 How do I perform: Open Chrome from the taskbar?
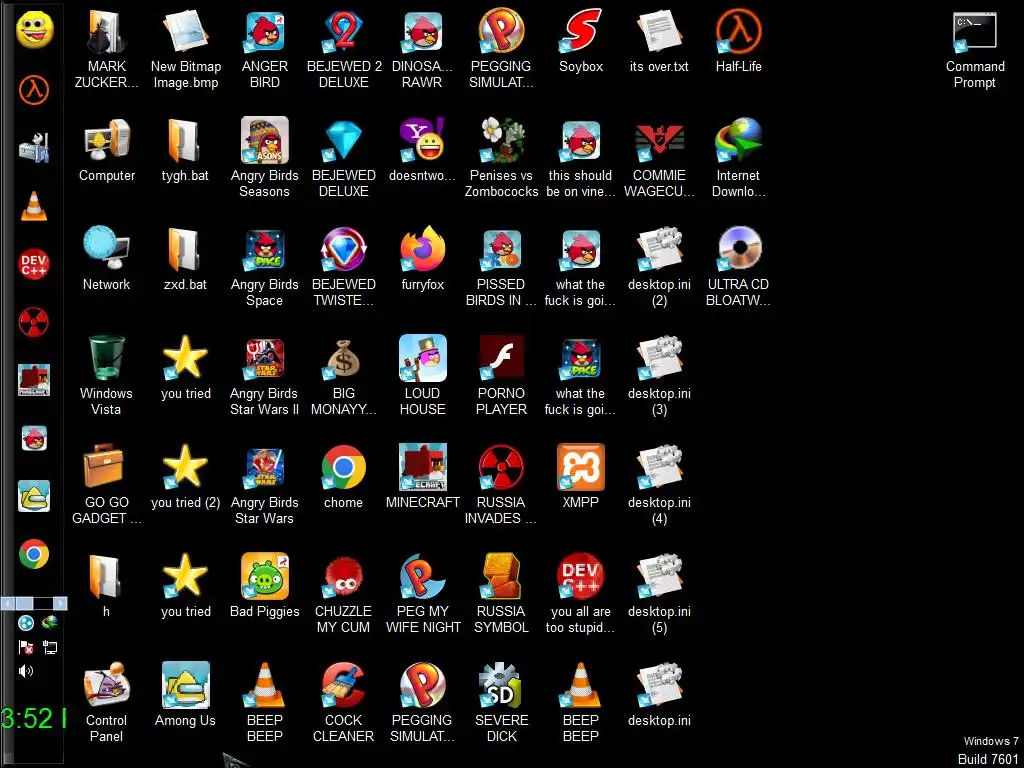point(34,554)
